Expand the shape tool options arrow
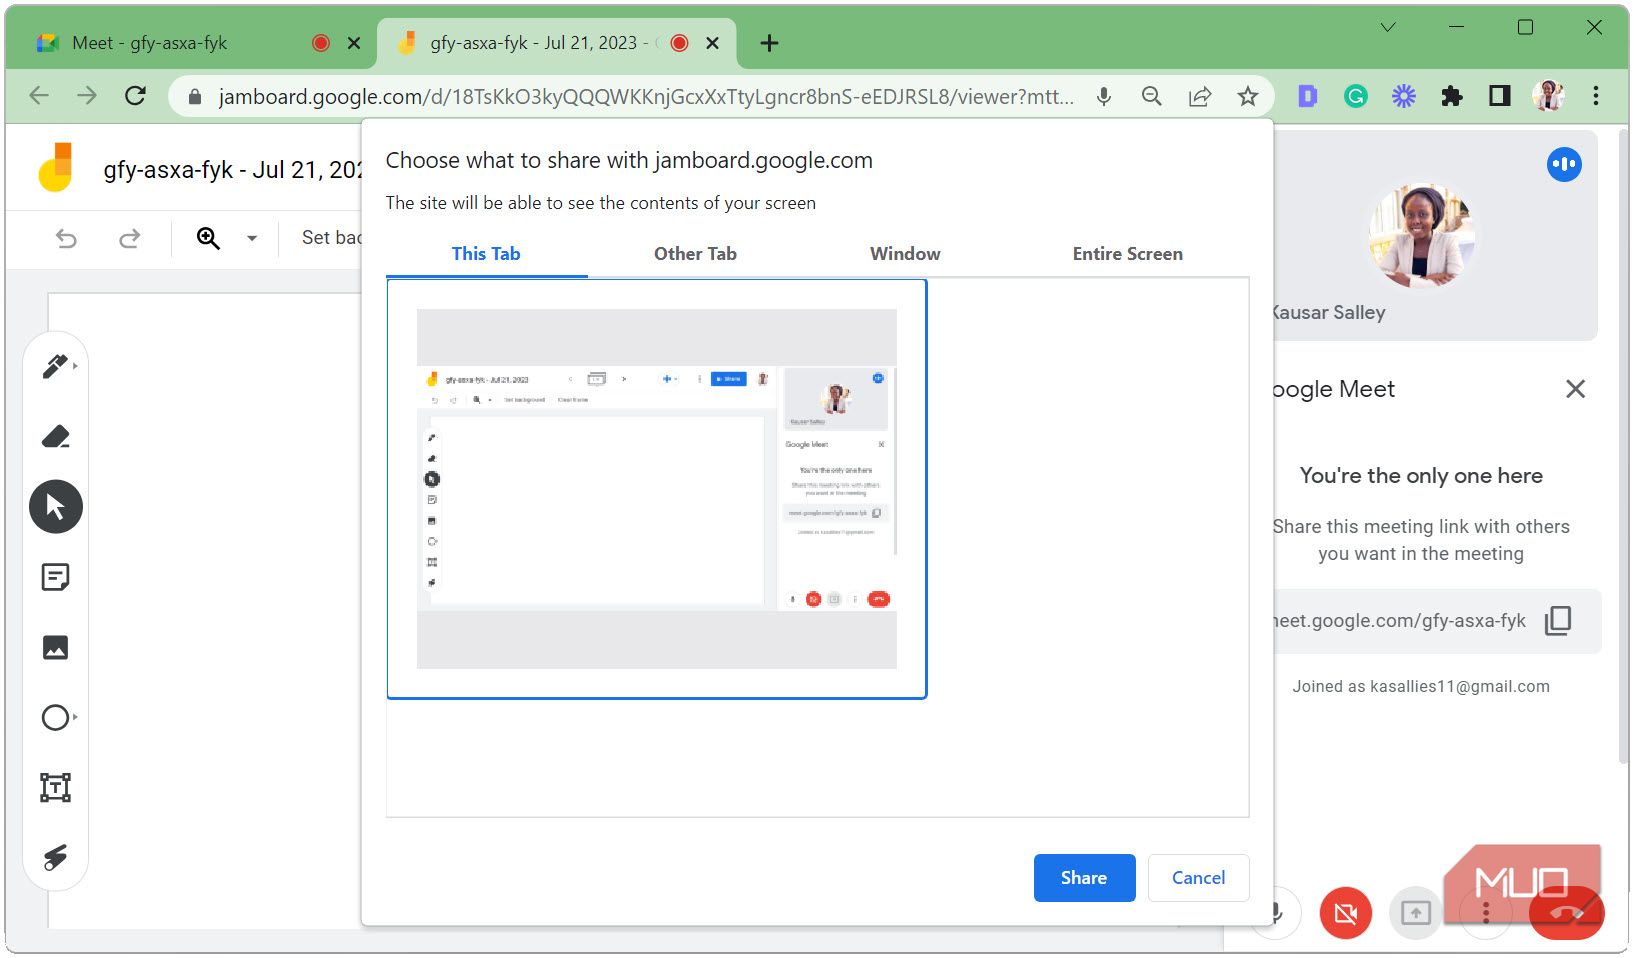The image size is (1634, 958). pos(73,717)
